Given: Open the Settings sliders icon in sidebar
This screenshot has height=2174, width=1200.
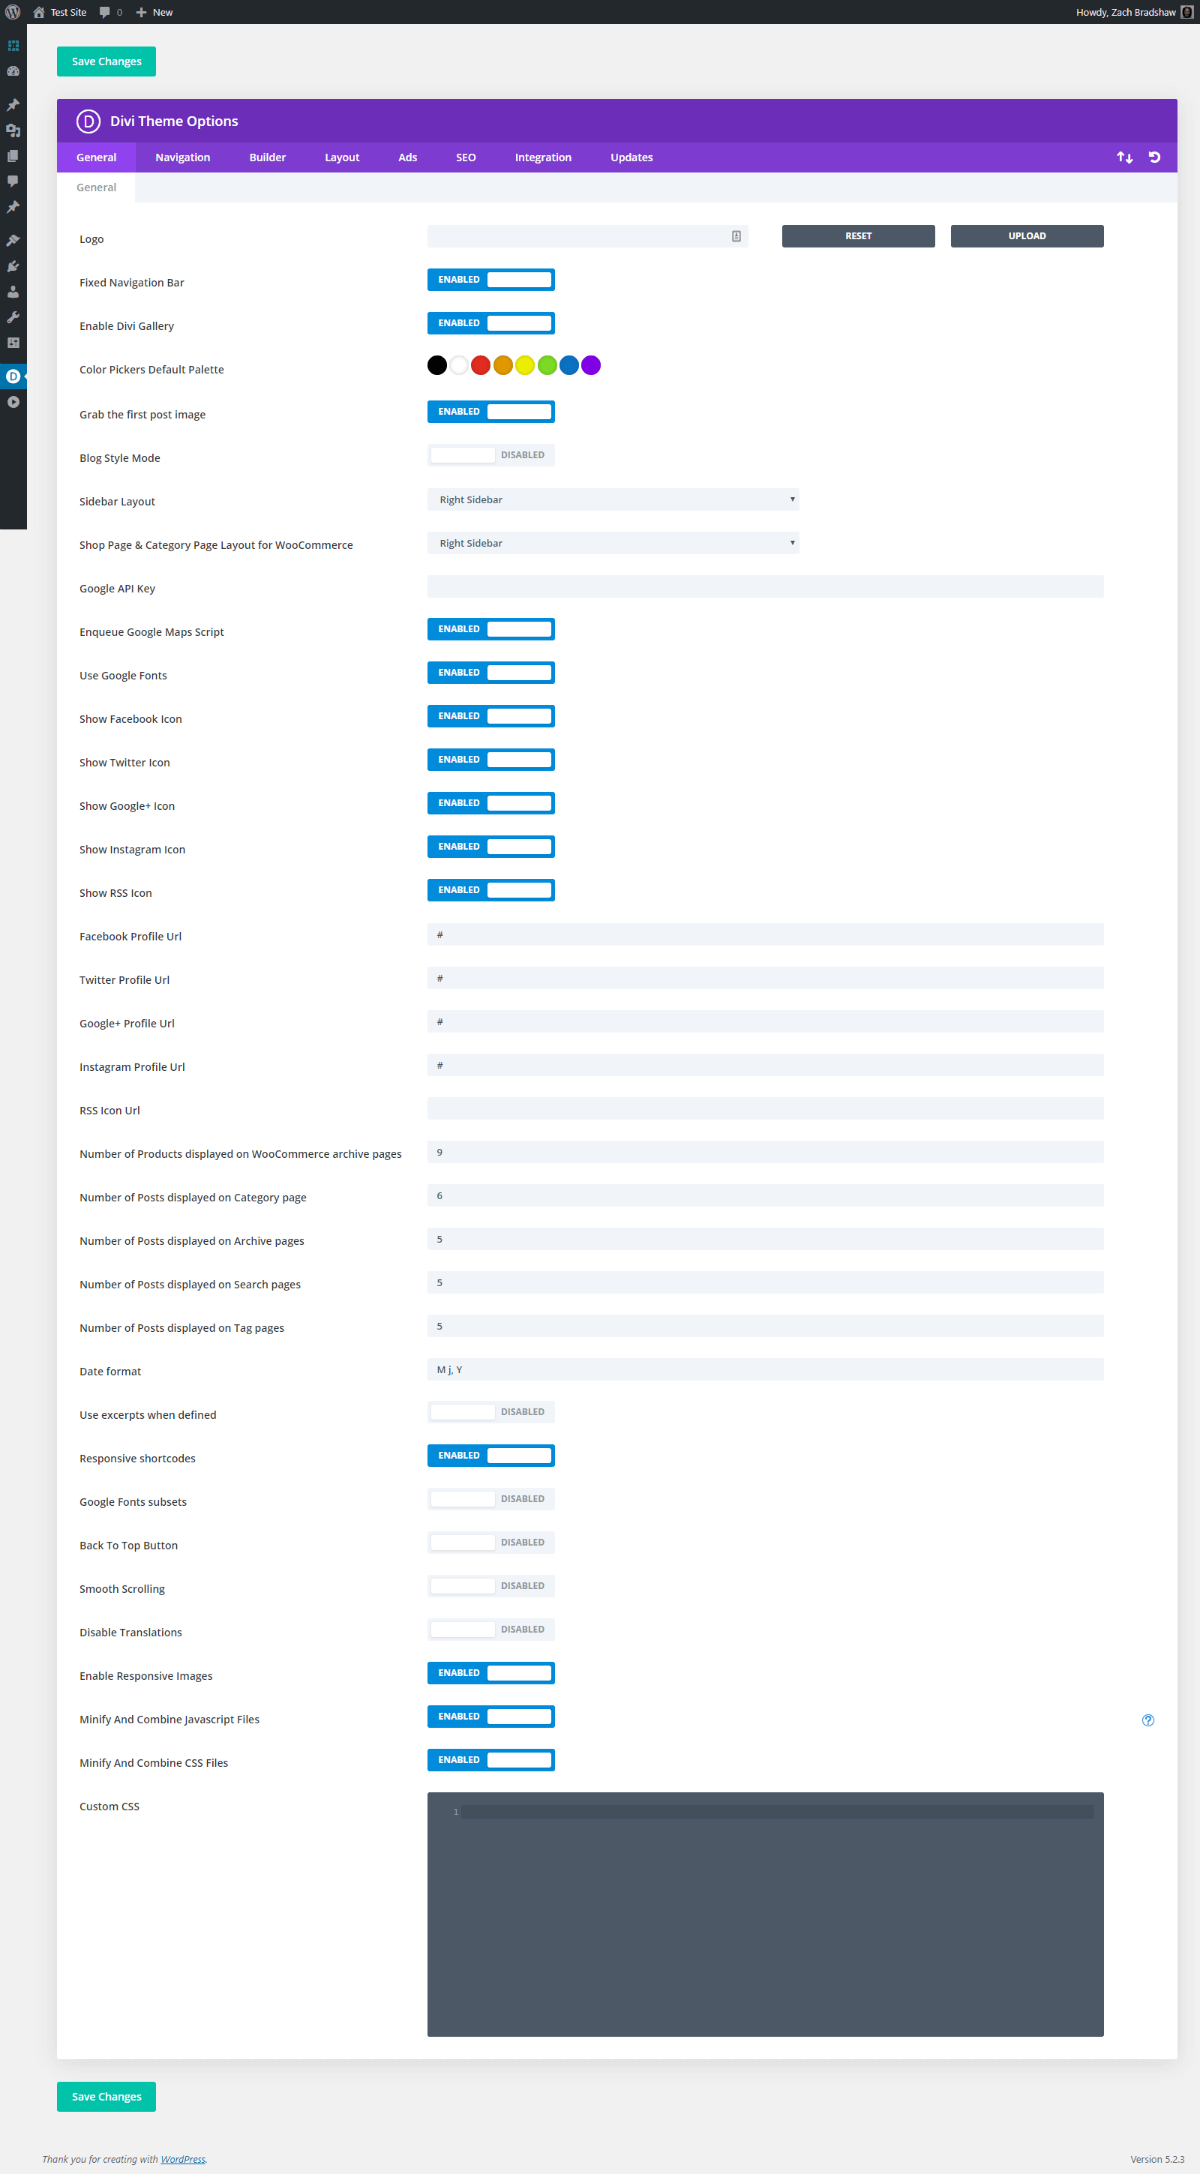Looking at the screenshot, I should 13,343.
